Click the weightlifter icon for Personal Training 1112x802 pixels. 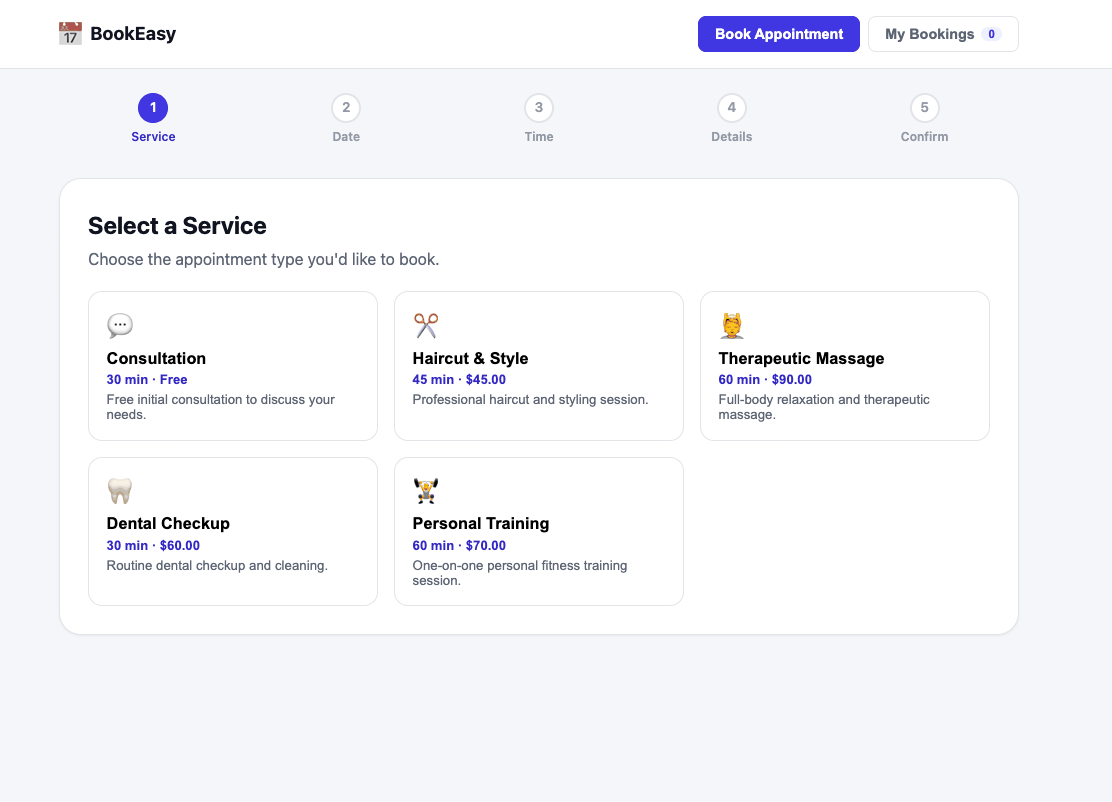426,491
